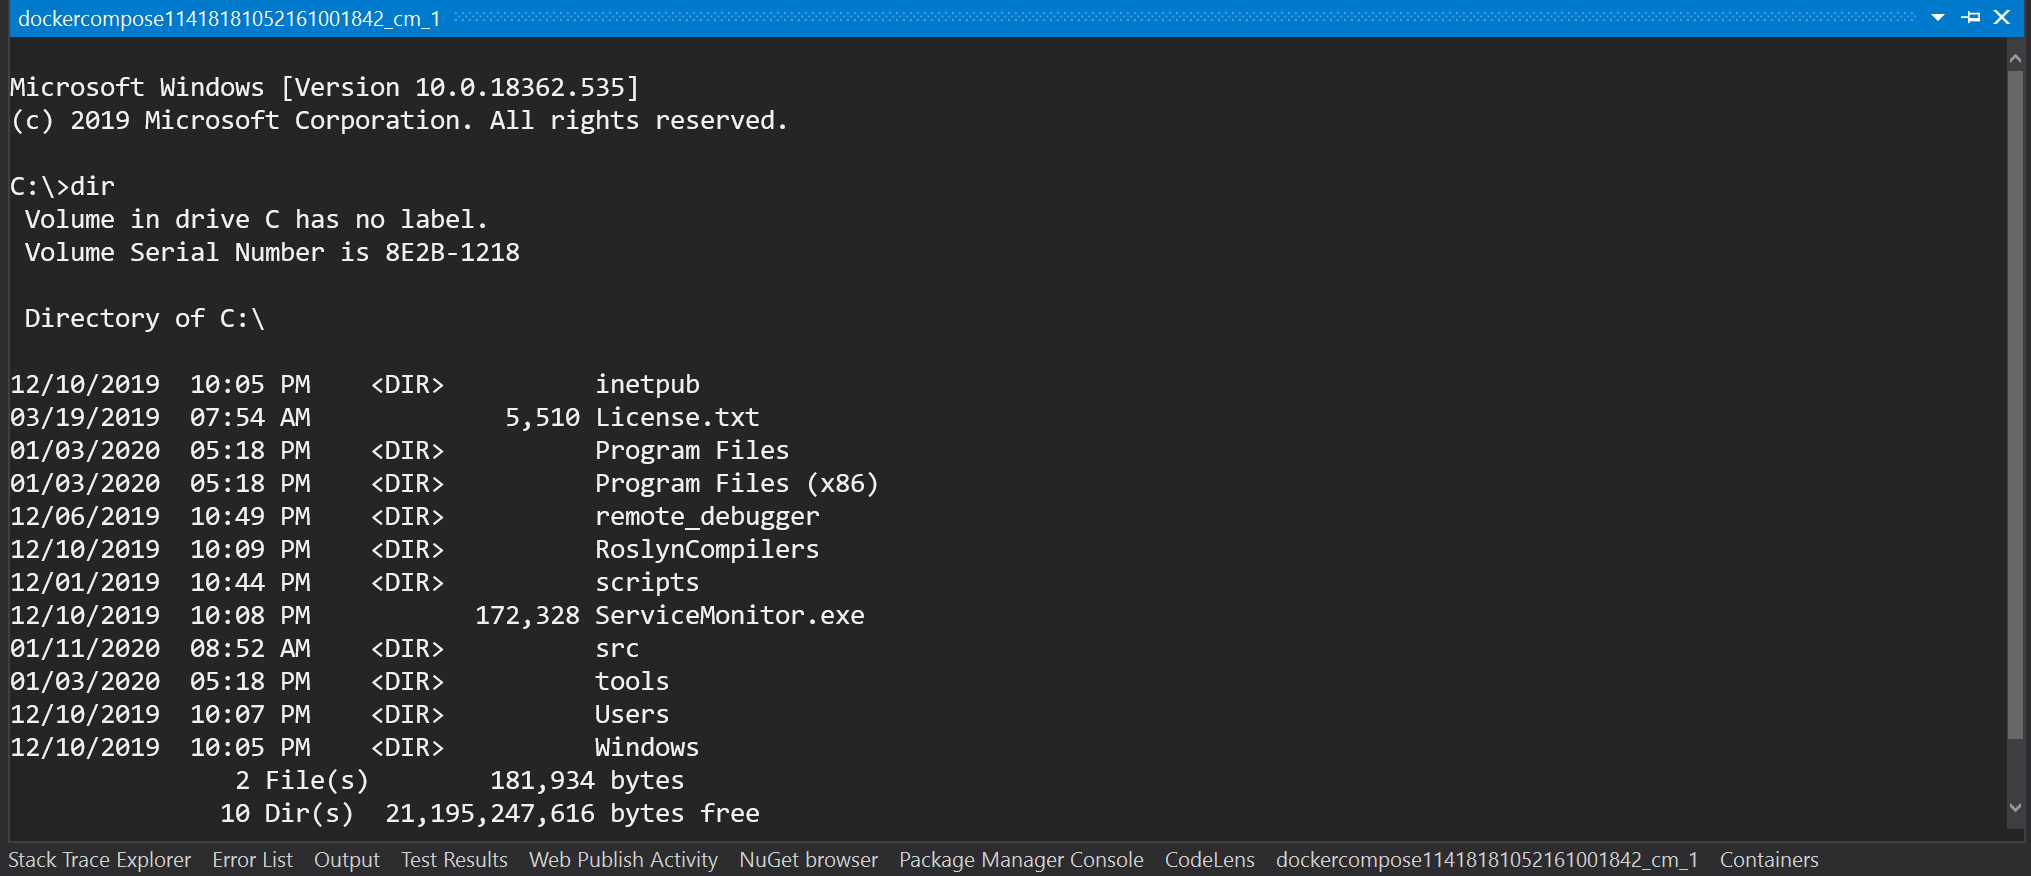Switch to Web Publish Activity tab
The image size is (2031, 876).
click(x=623, y=860)
